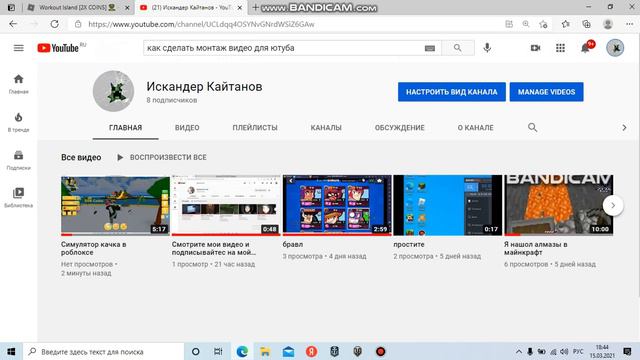
Task: Click the Windows taskbar search box
Action: [104, 351]
